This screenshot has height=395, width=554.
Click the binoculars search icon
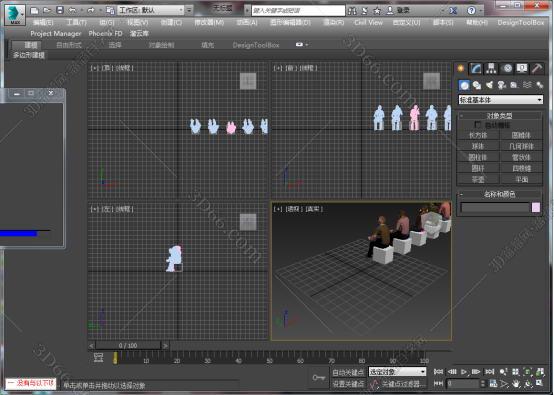point(352,11)
